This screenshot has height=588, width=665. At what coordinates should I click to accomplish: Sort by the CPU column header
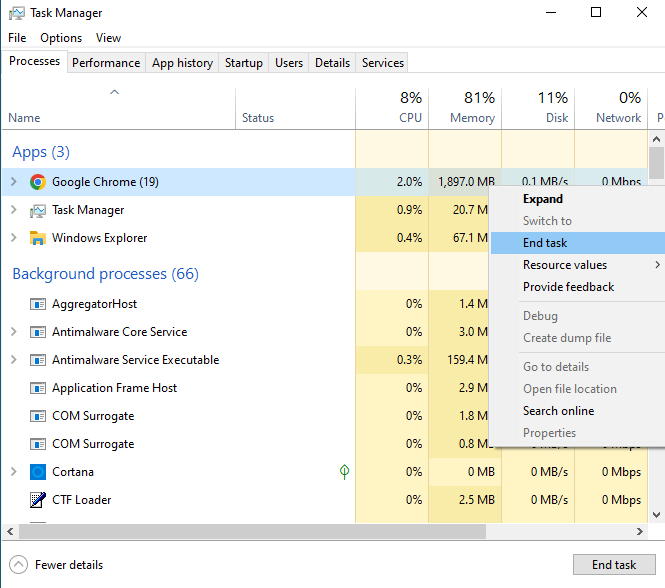click(392, 108)
